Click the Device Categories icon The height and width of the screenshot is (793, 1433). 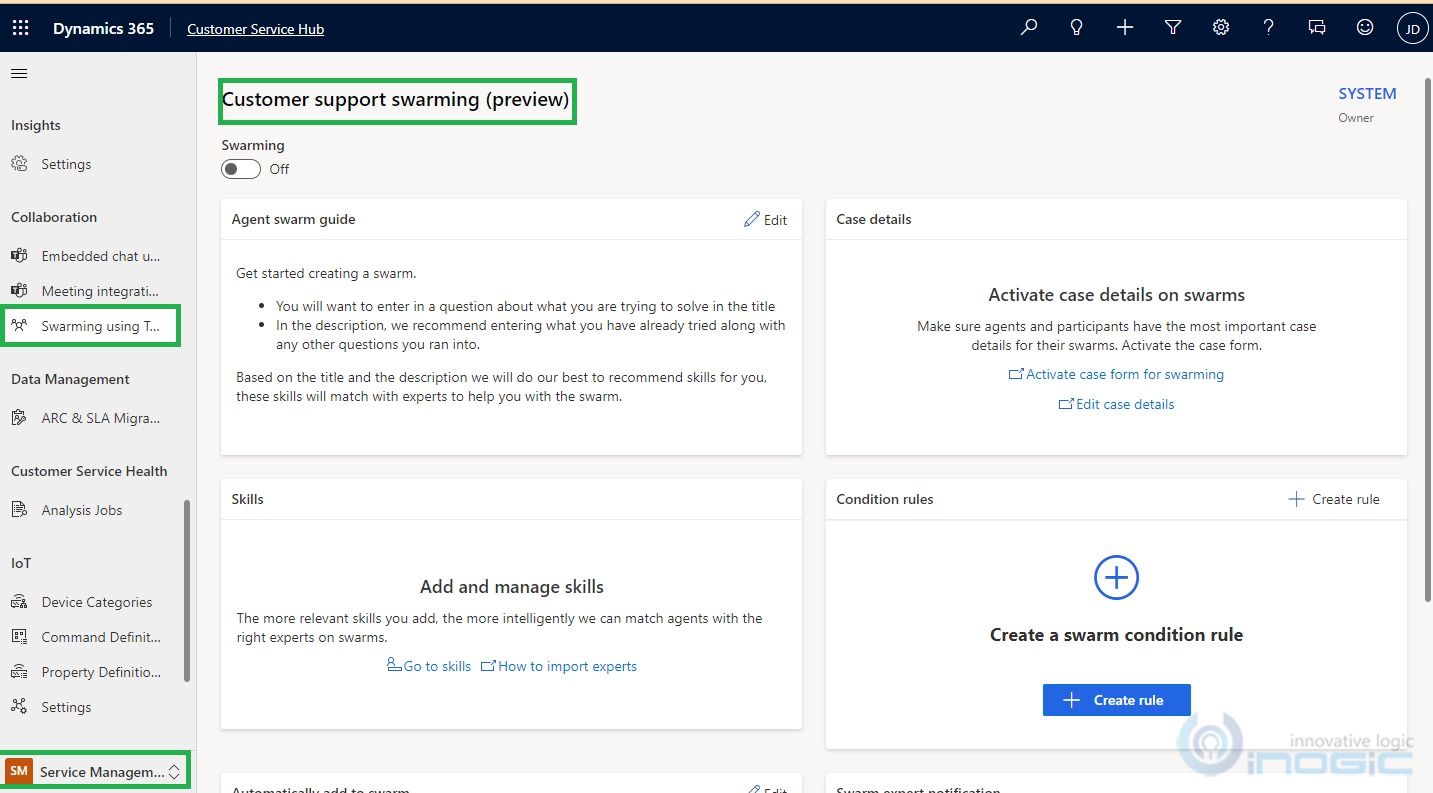coord(19,601)
